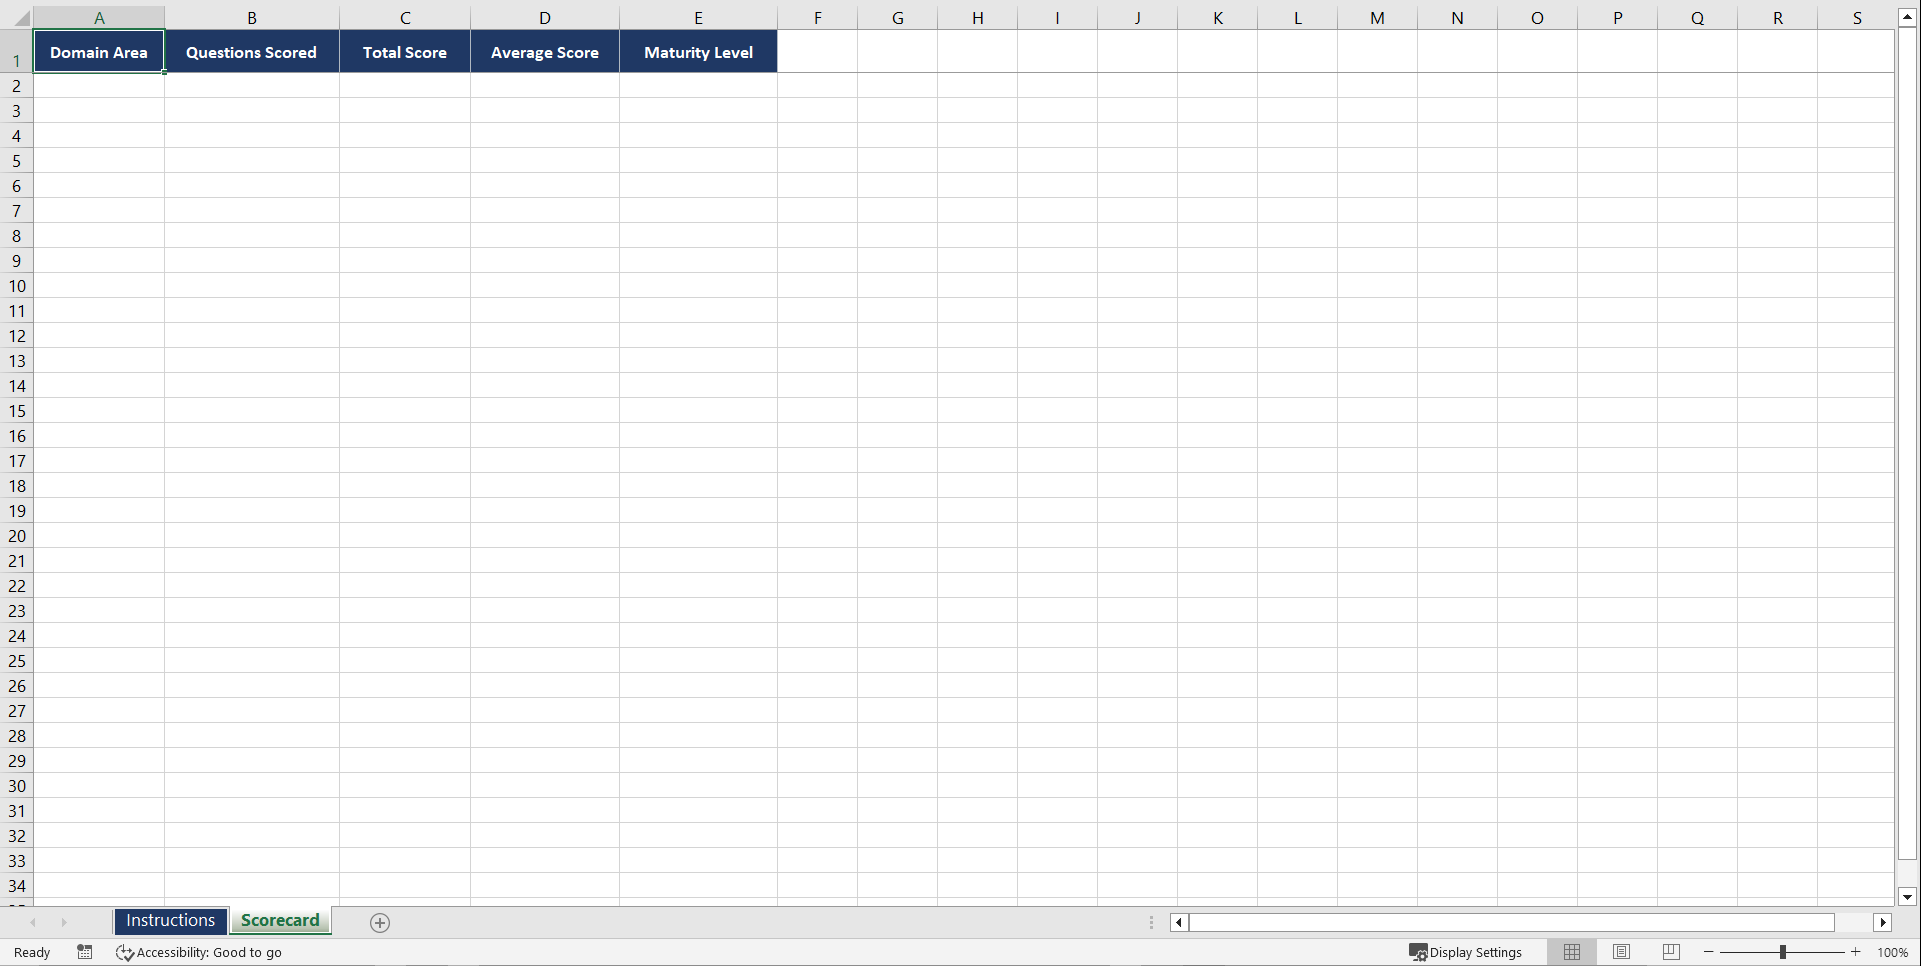Switch to Page Layout view
The height and width of the screenshot is (966, 1921).
click(1621, 952)
